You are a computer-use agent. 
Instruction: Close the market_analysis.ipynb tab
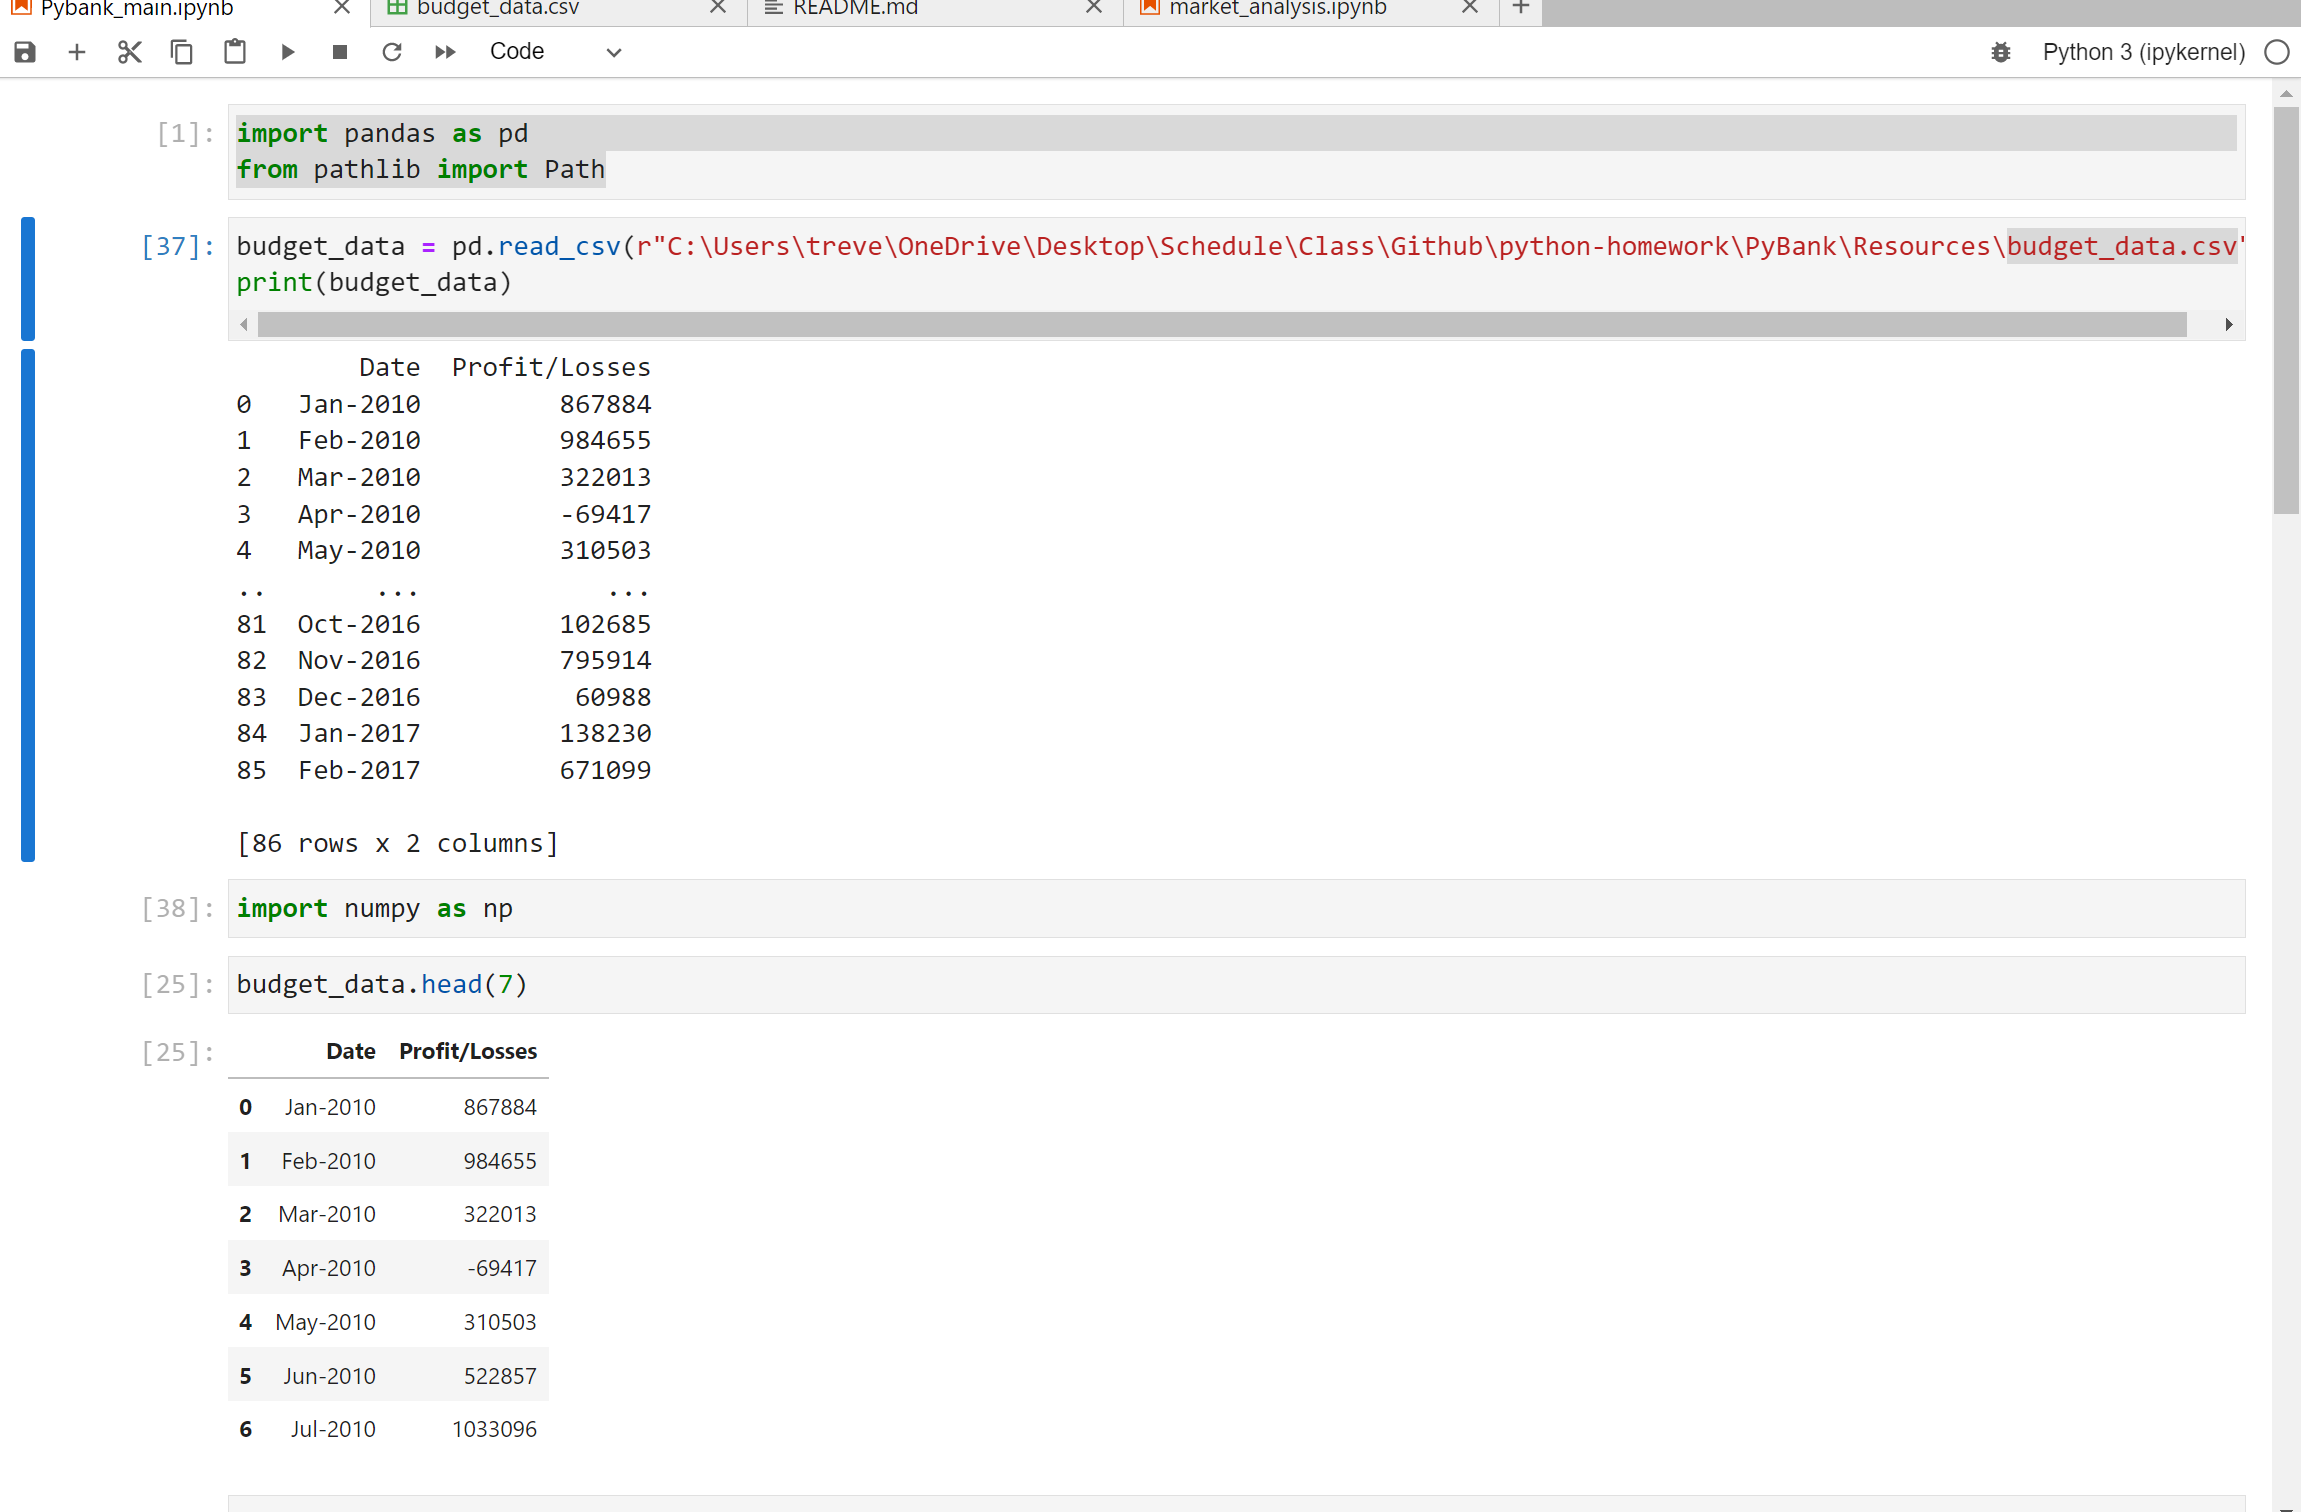1469,9
